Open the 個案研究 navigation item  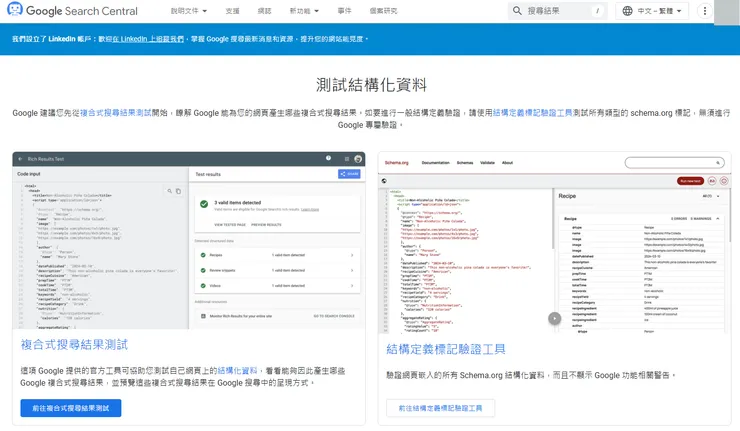point(383,11)
